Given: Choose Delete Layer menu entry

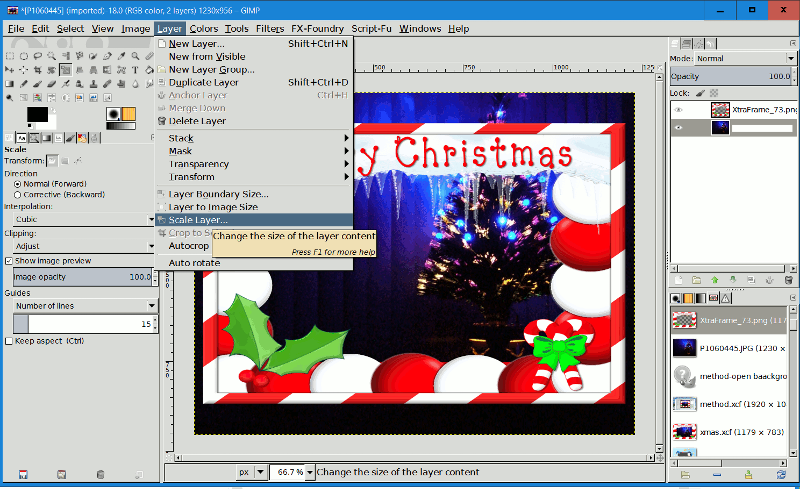Looking at the screenshot, I should point(253,121).
